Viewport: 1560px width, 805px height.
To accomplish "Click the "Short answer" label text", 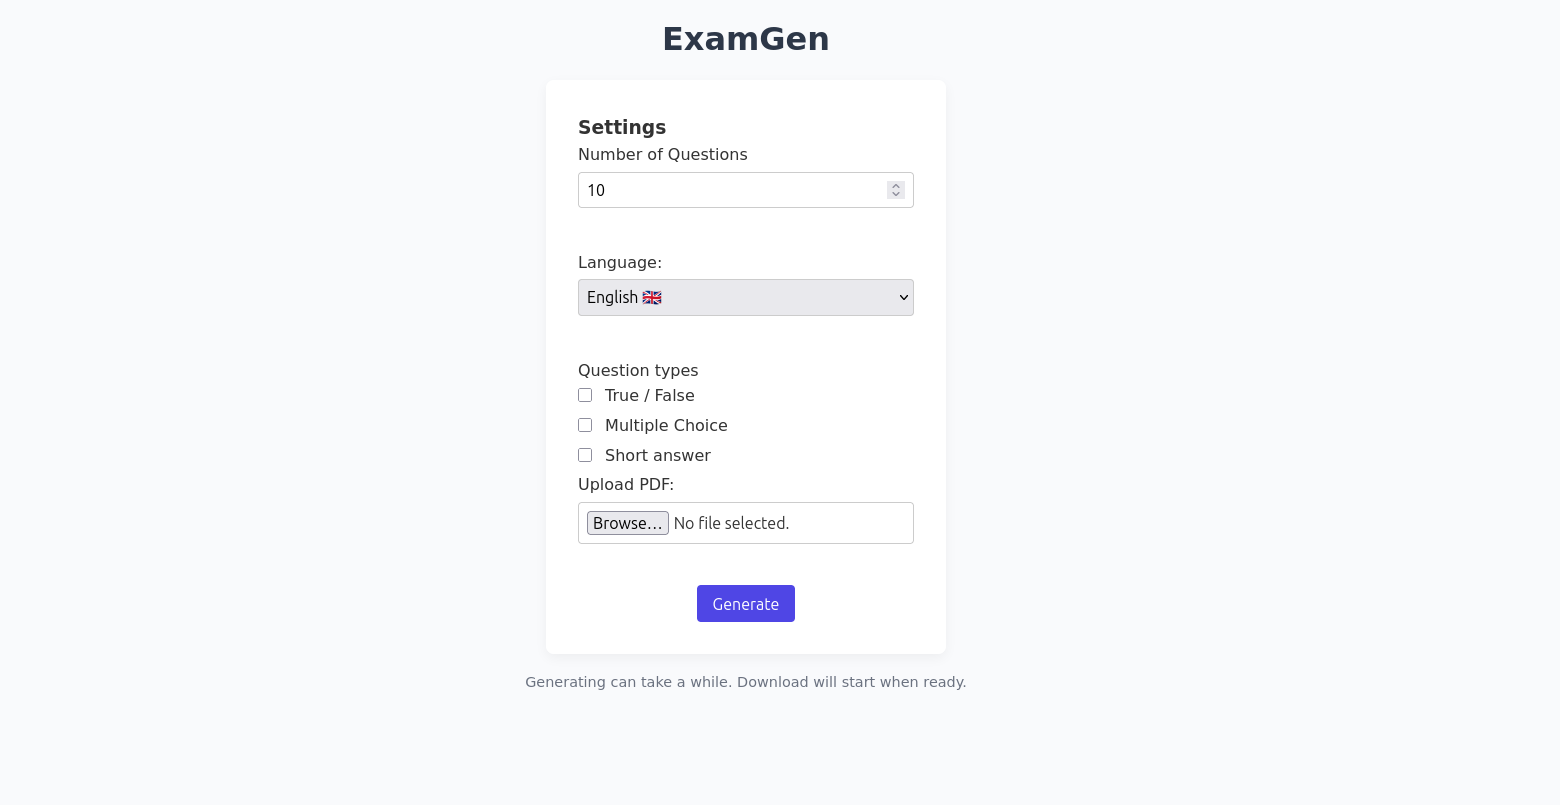I will (x=657, y=455).
